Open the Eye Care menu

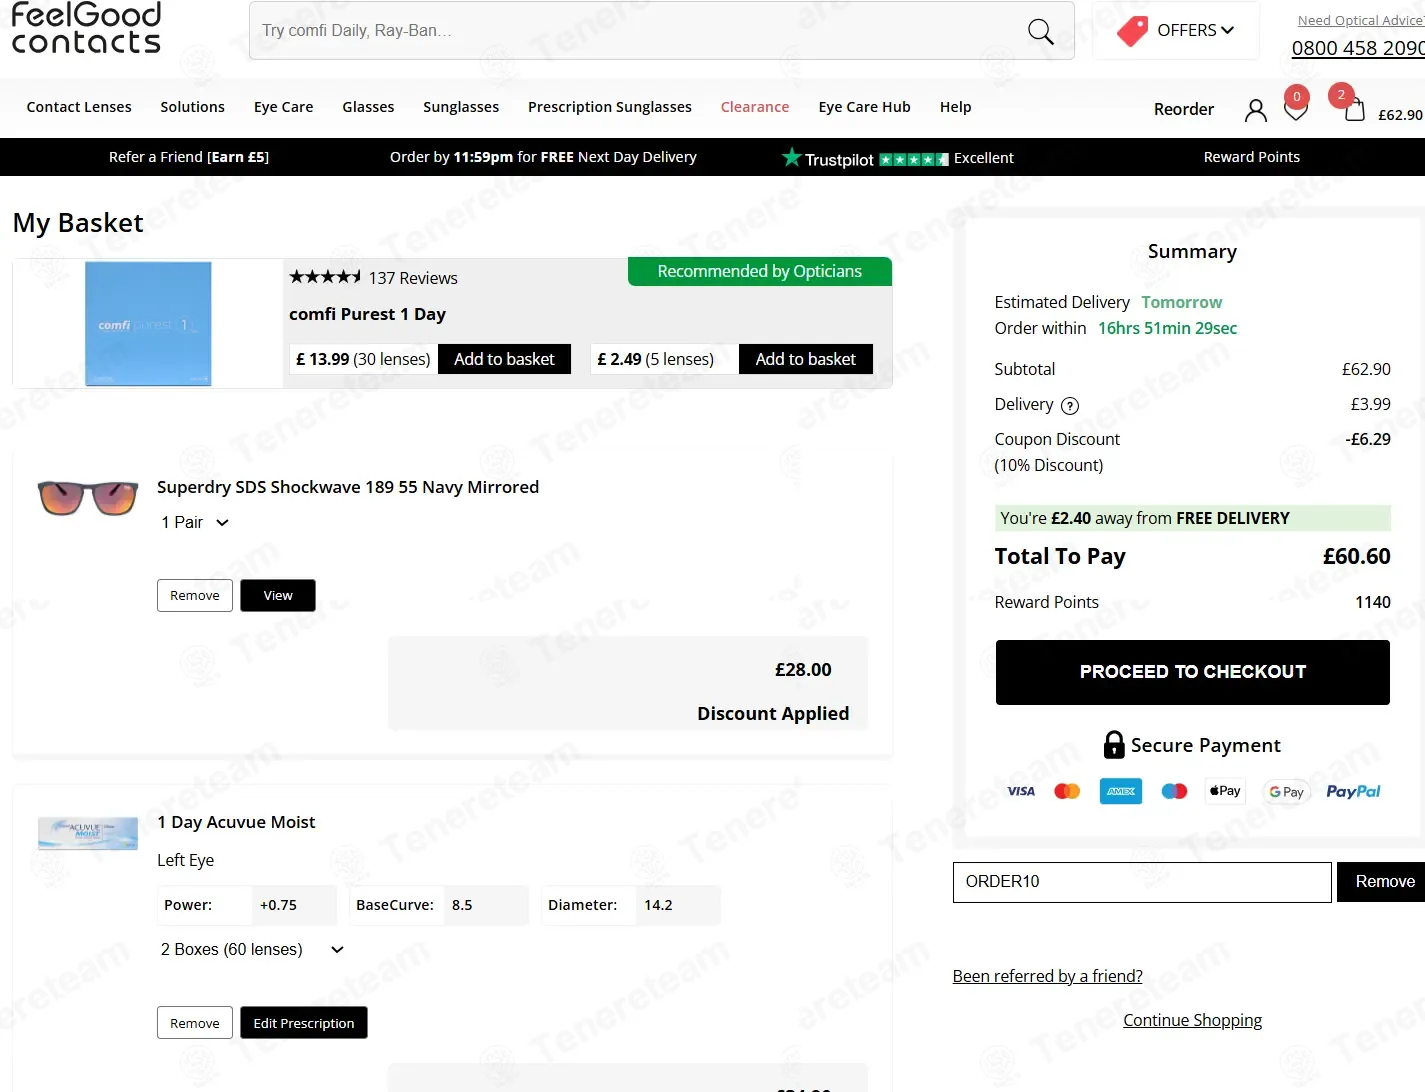click(283, 107)
